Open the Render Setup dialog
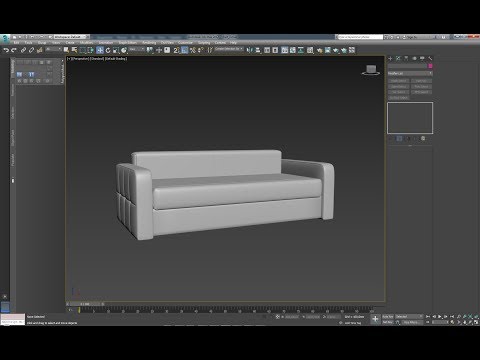Screen dimensions: 480x360 tap(320, 50)
